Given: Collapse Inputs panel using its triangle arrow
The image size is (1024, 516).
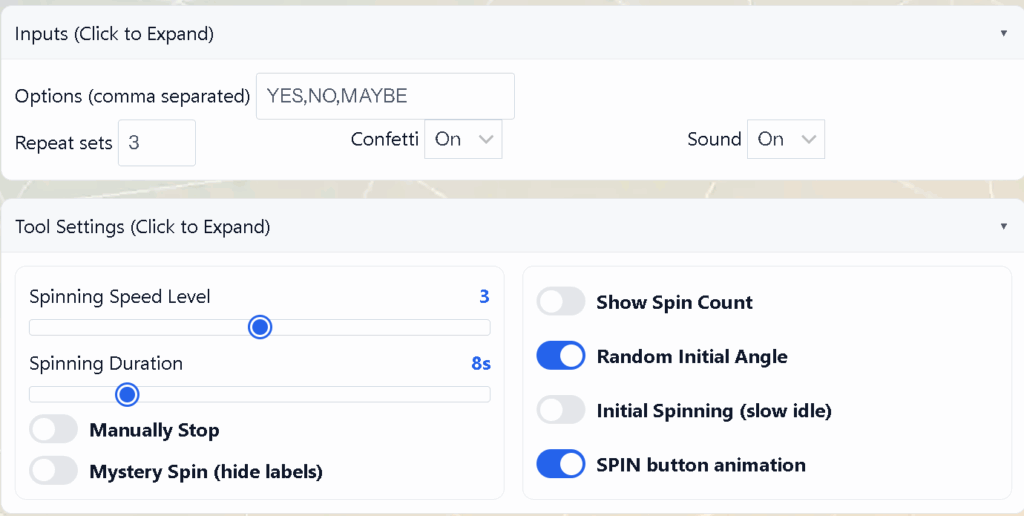Looking at the screenshot, I should point(1003,33).
